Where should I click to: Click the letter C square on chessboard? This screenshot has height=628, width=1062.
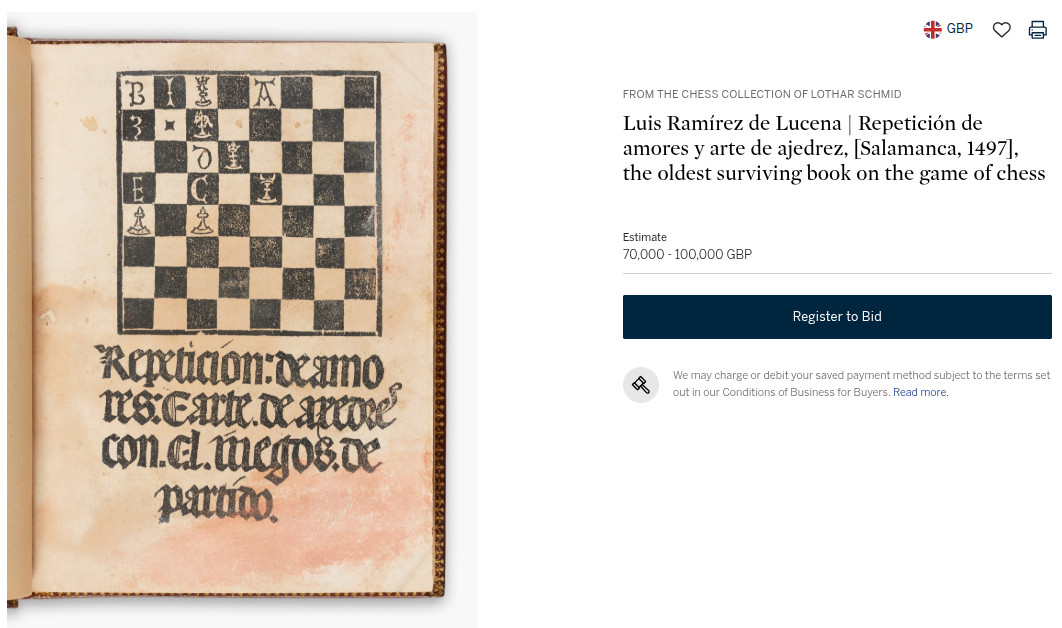(201, 189)
